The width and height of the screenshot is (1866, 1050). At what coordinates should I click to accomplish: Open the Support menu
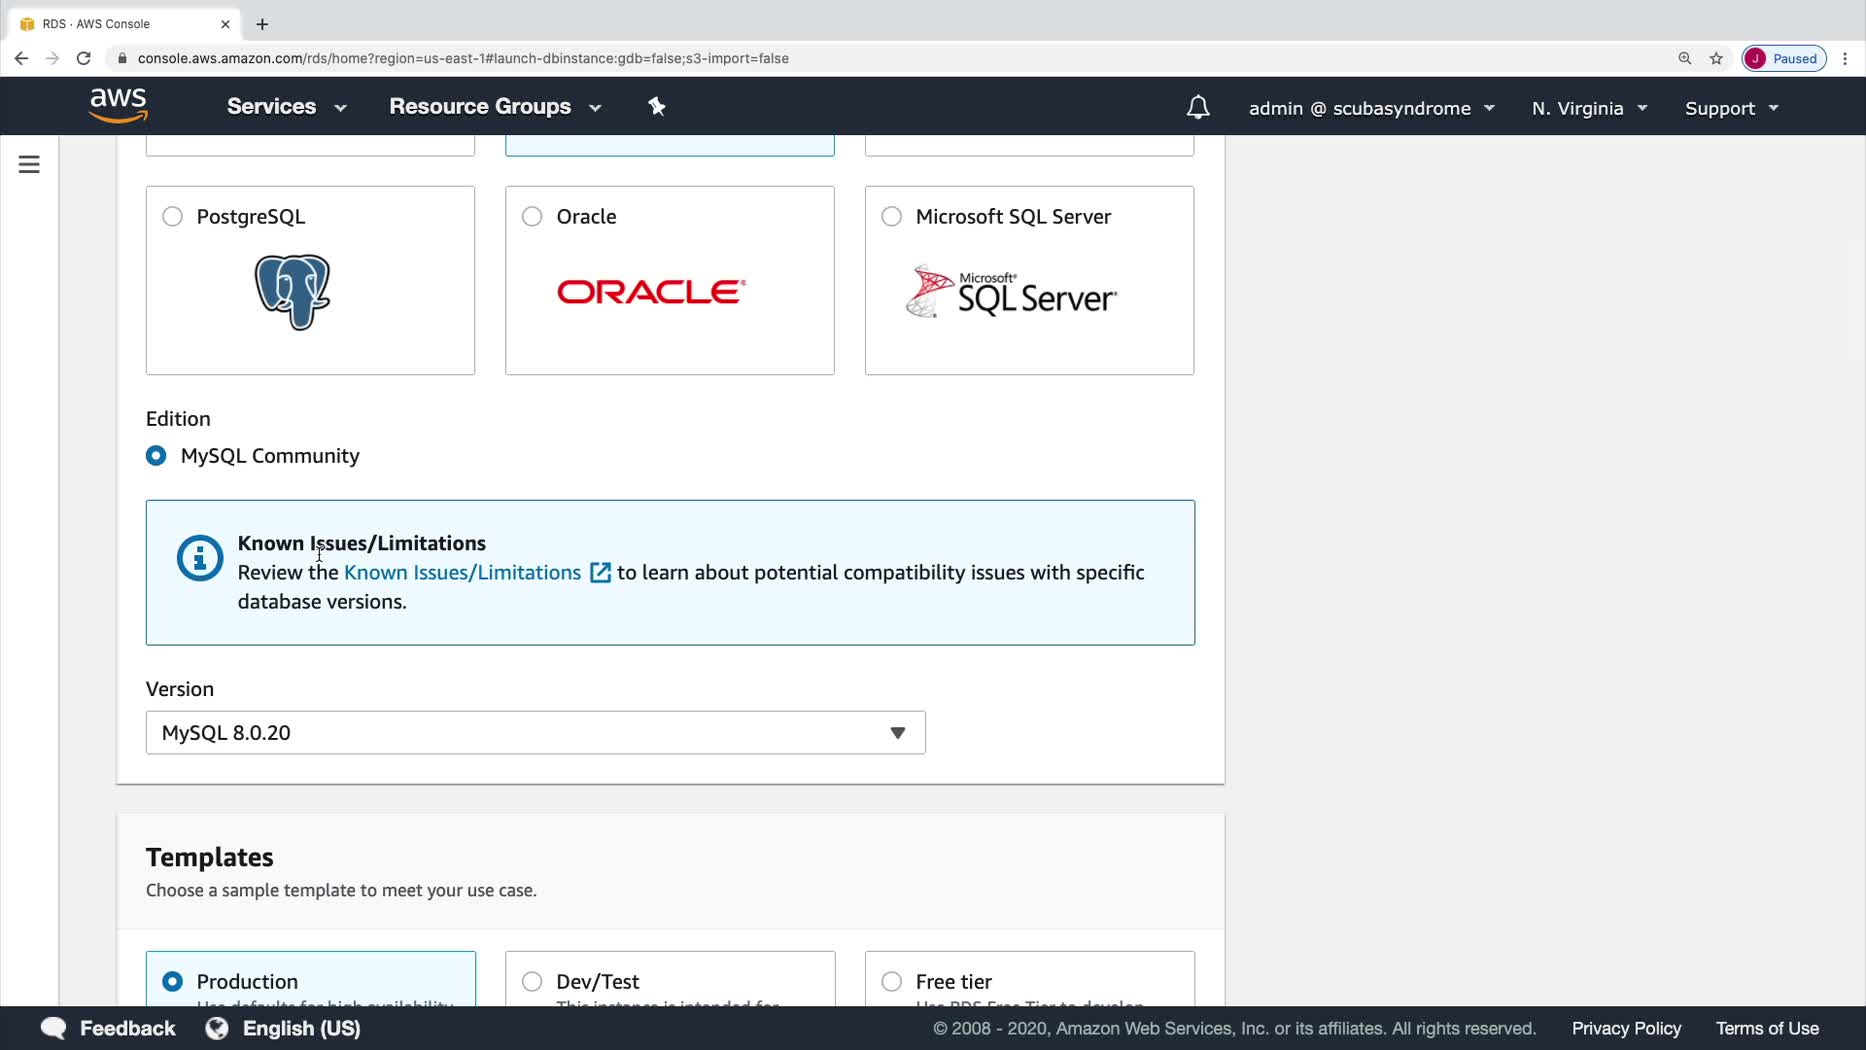click(1731, 108)
